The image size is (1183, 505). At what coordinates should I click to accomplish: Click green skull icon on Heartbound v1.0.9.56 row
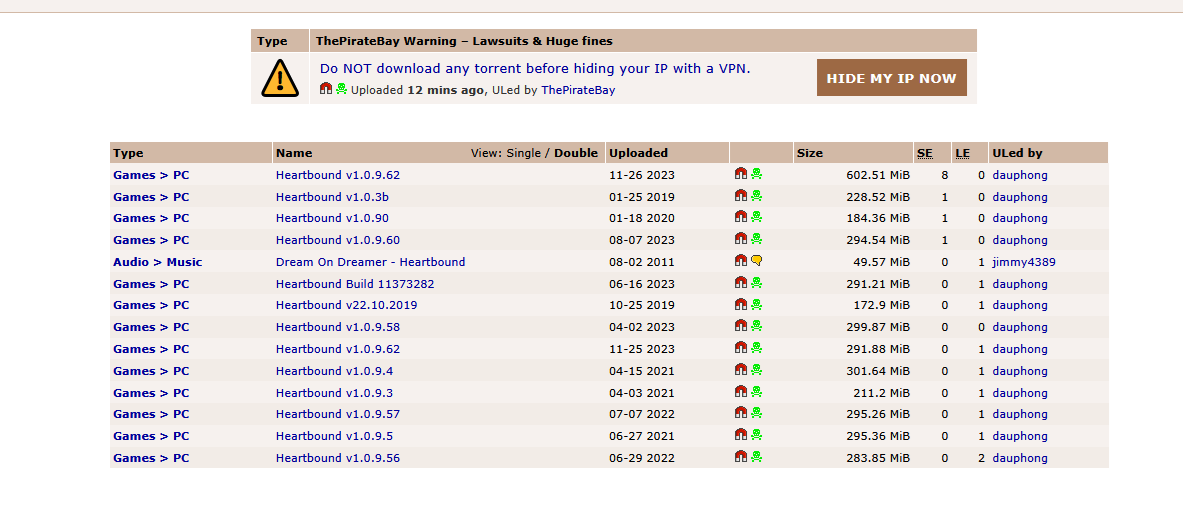click(756, 456)
